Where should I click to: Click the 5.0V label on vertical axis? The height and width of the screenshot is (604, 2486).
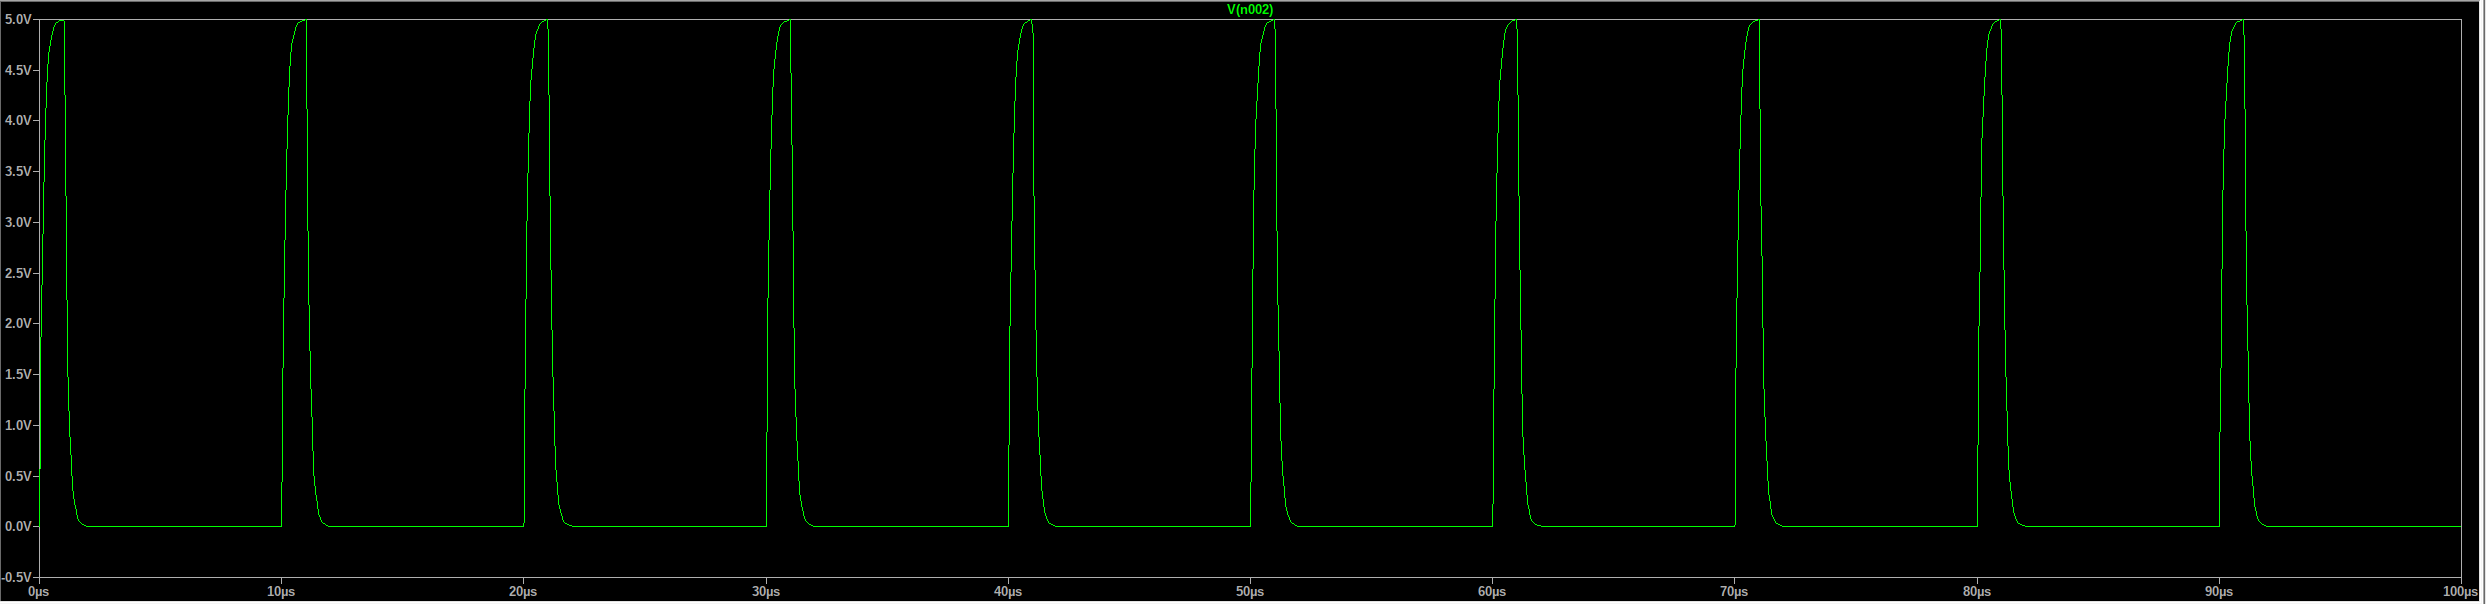point(18,19)
